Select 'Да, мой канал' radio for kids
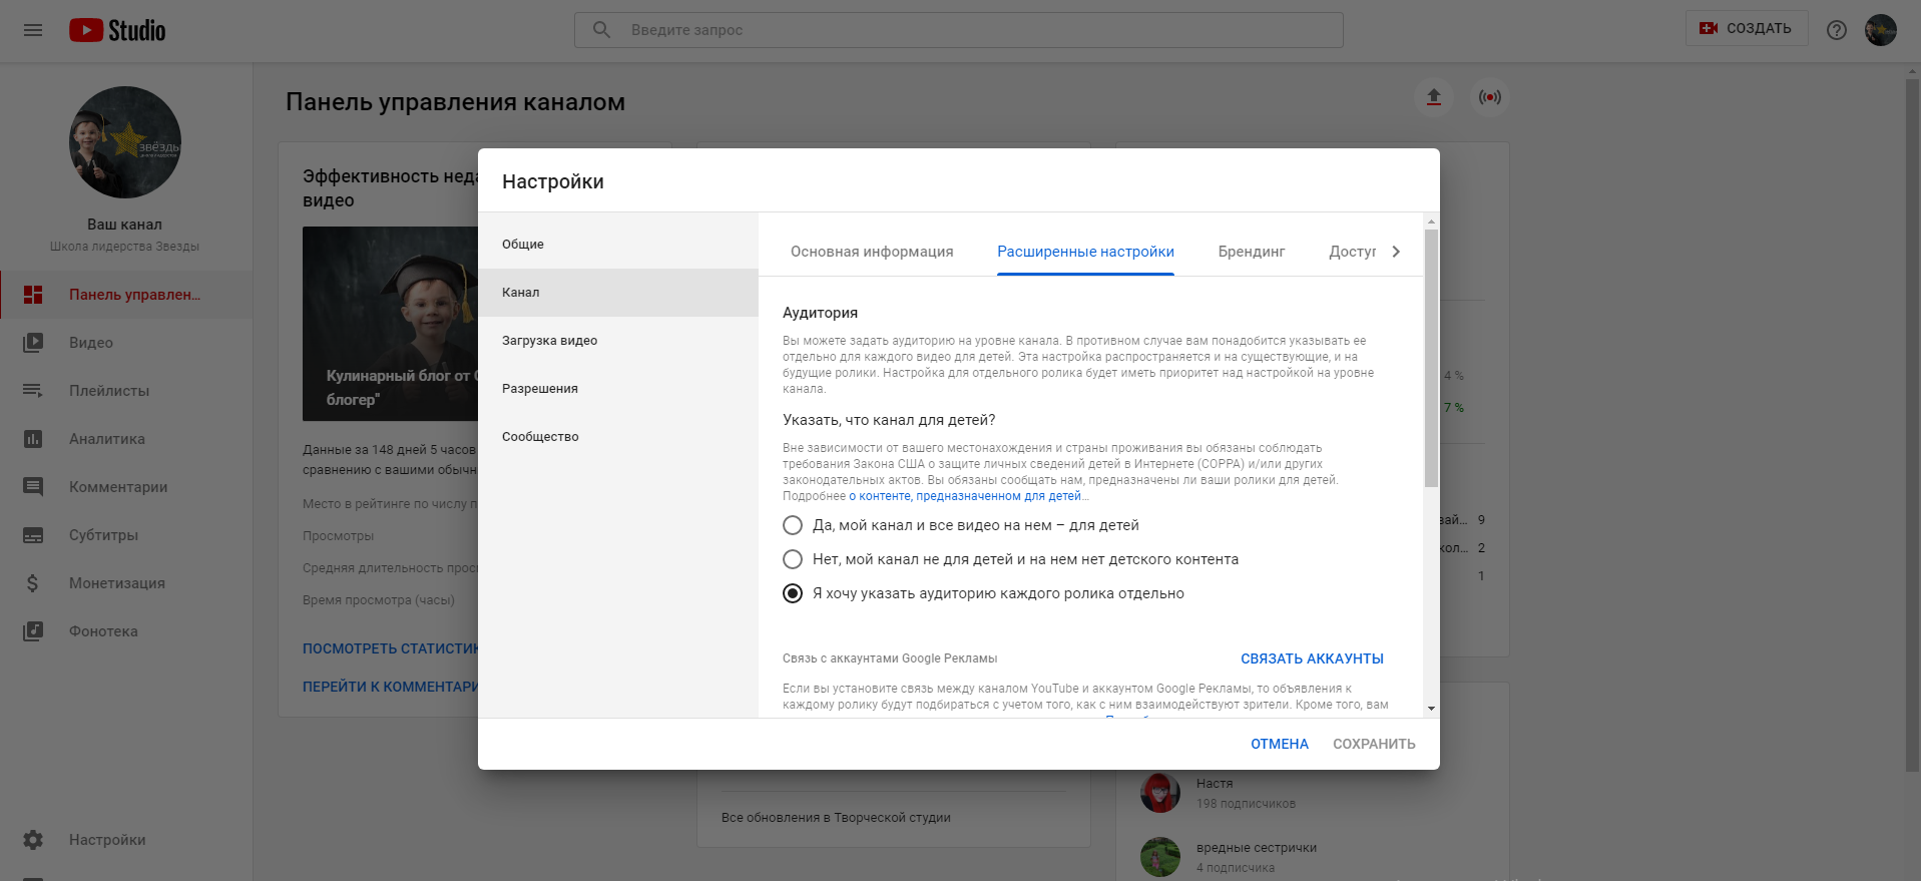 792,525
